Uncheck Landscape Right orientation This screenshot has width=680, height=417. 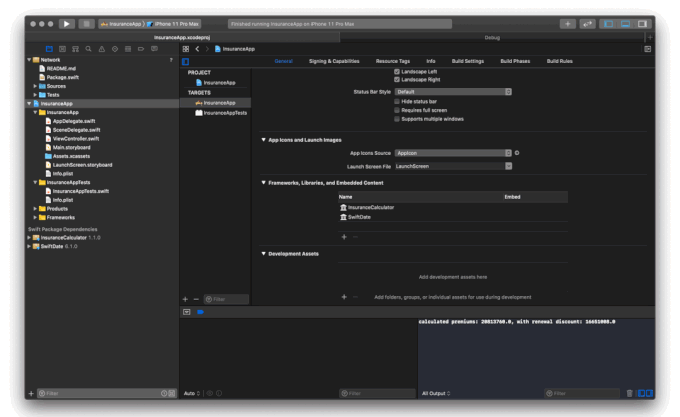pyautogui.click(x=397, y=80)
